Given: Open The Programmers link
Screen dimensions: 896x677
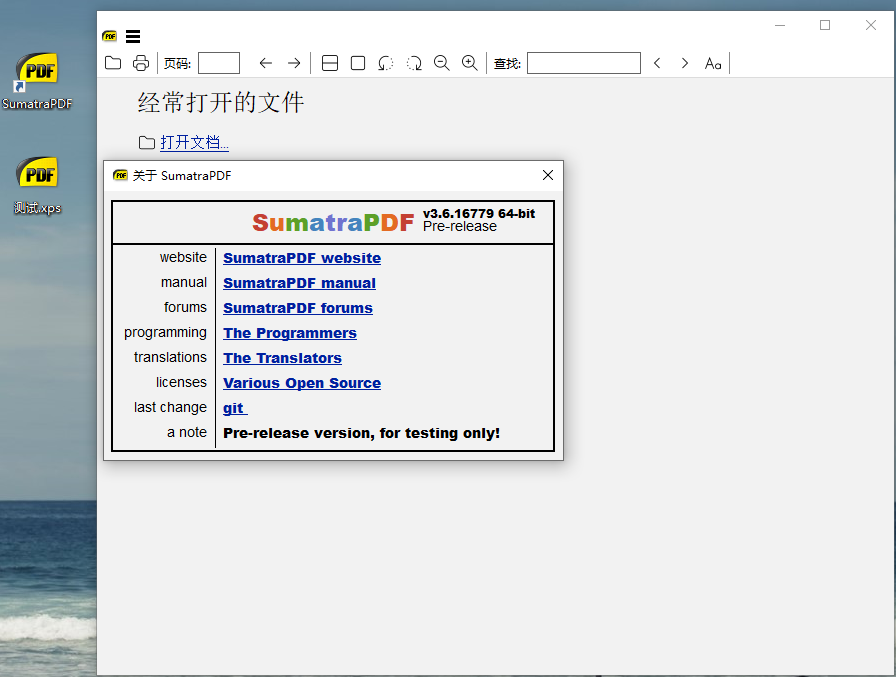Looking at the screenshot, I should [290, 333].
